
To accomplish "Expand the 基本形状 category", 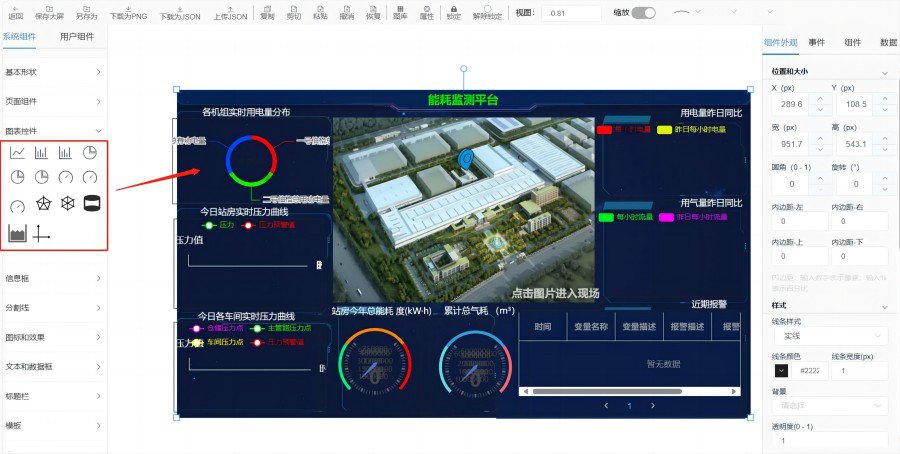I will (53, 72).
